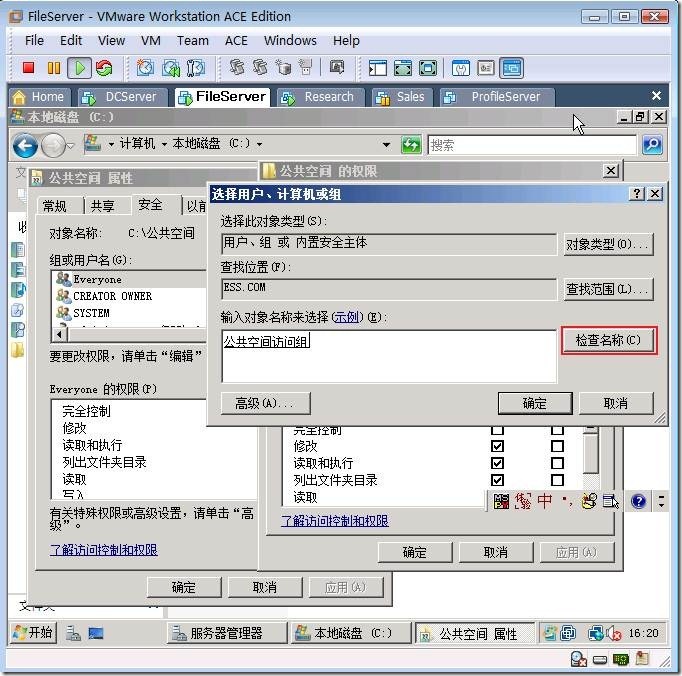Click the Summary View toolbar icon

(x=461, y=68)
